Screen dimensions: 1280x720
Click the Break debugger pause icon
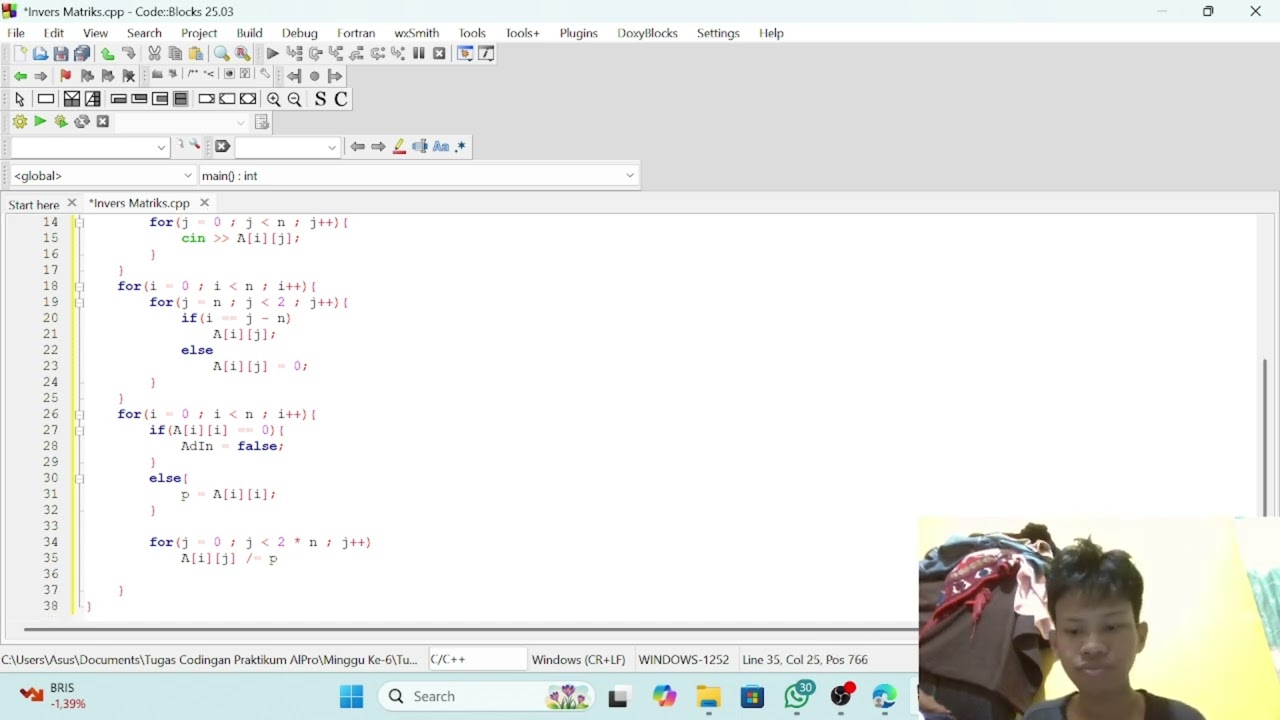coord(419,54)
